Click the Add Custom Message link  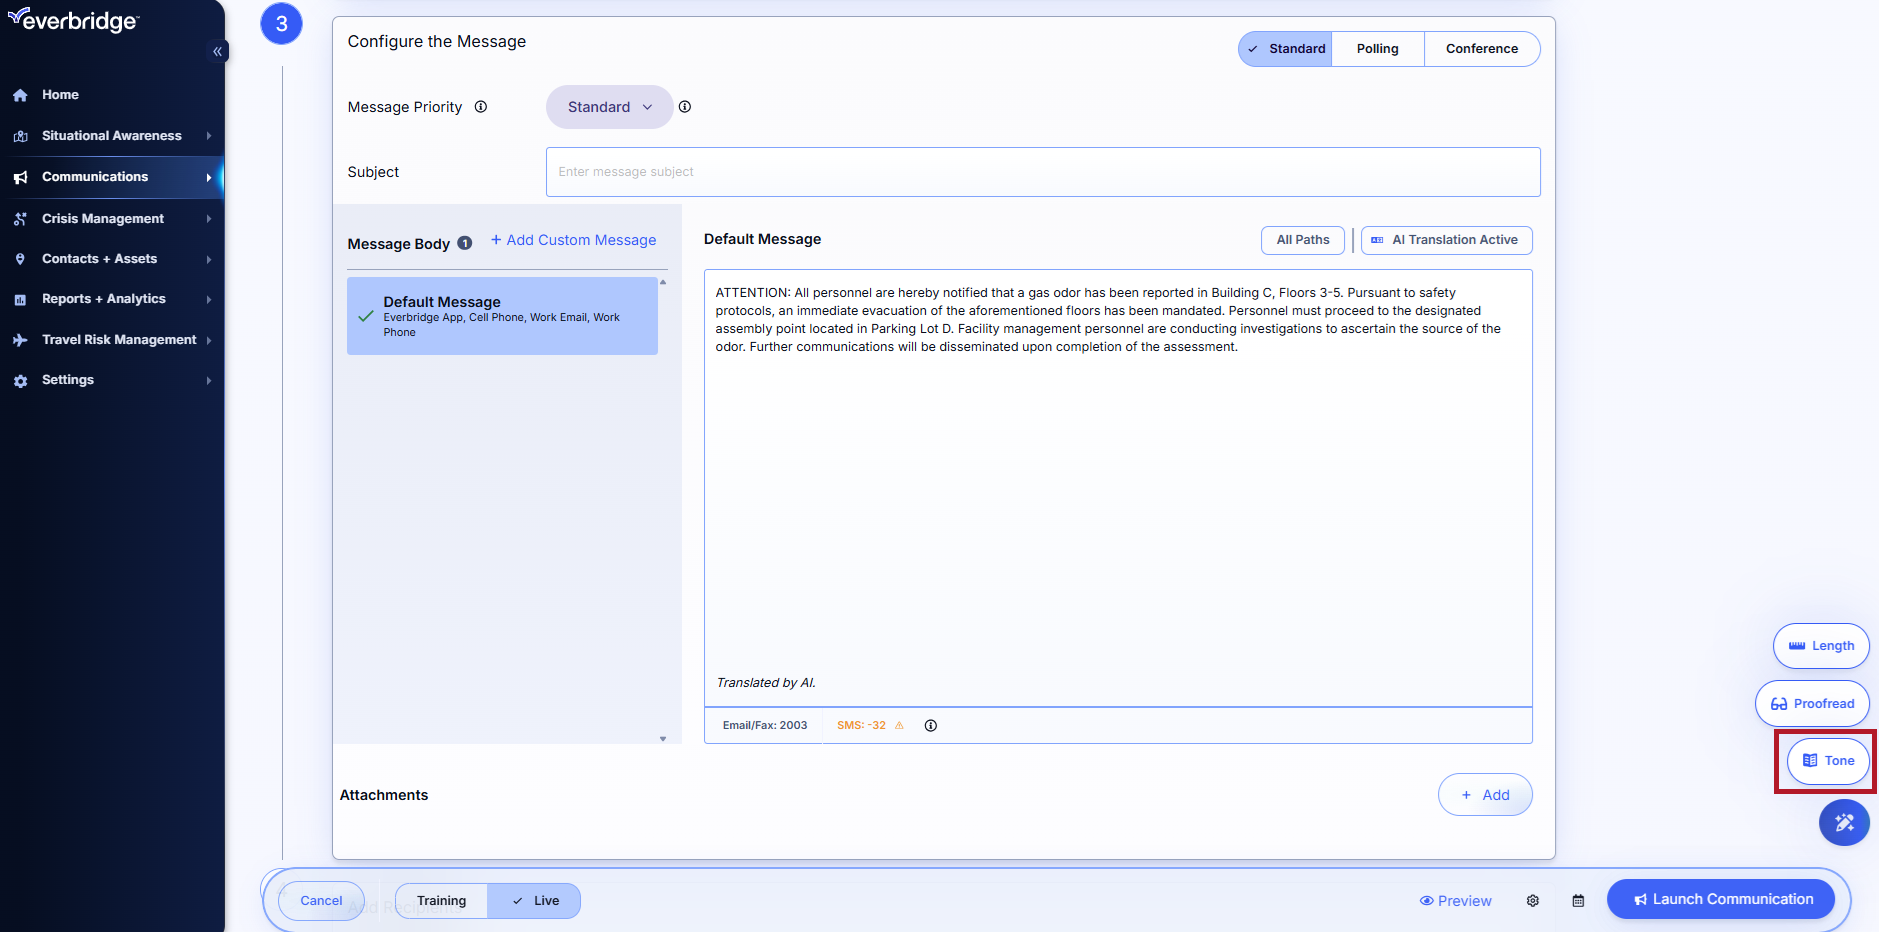pos(573,240)
